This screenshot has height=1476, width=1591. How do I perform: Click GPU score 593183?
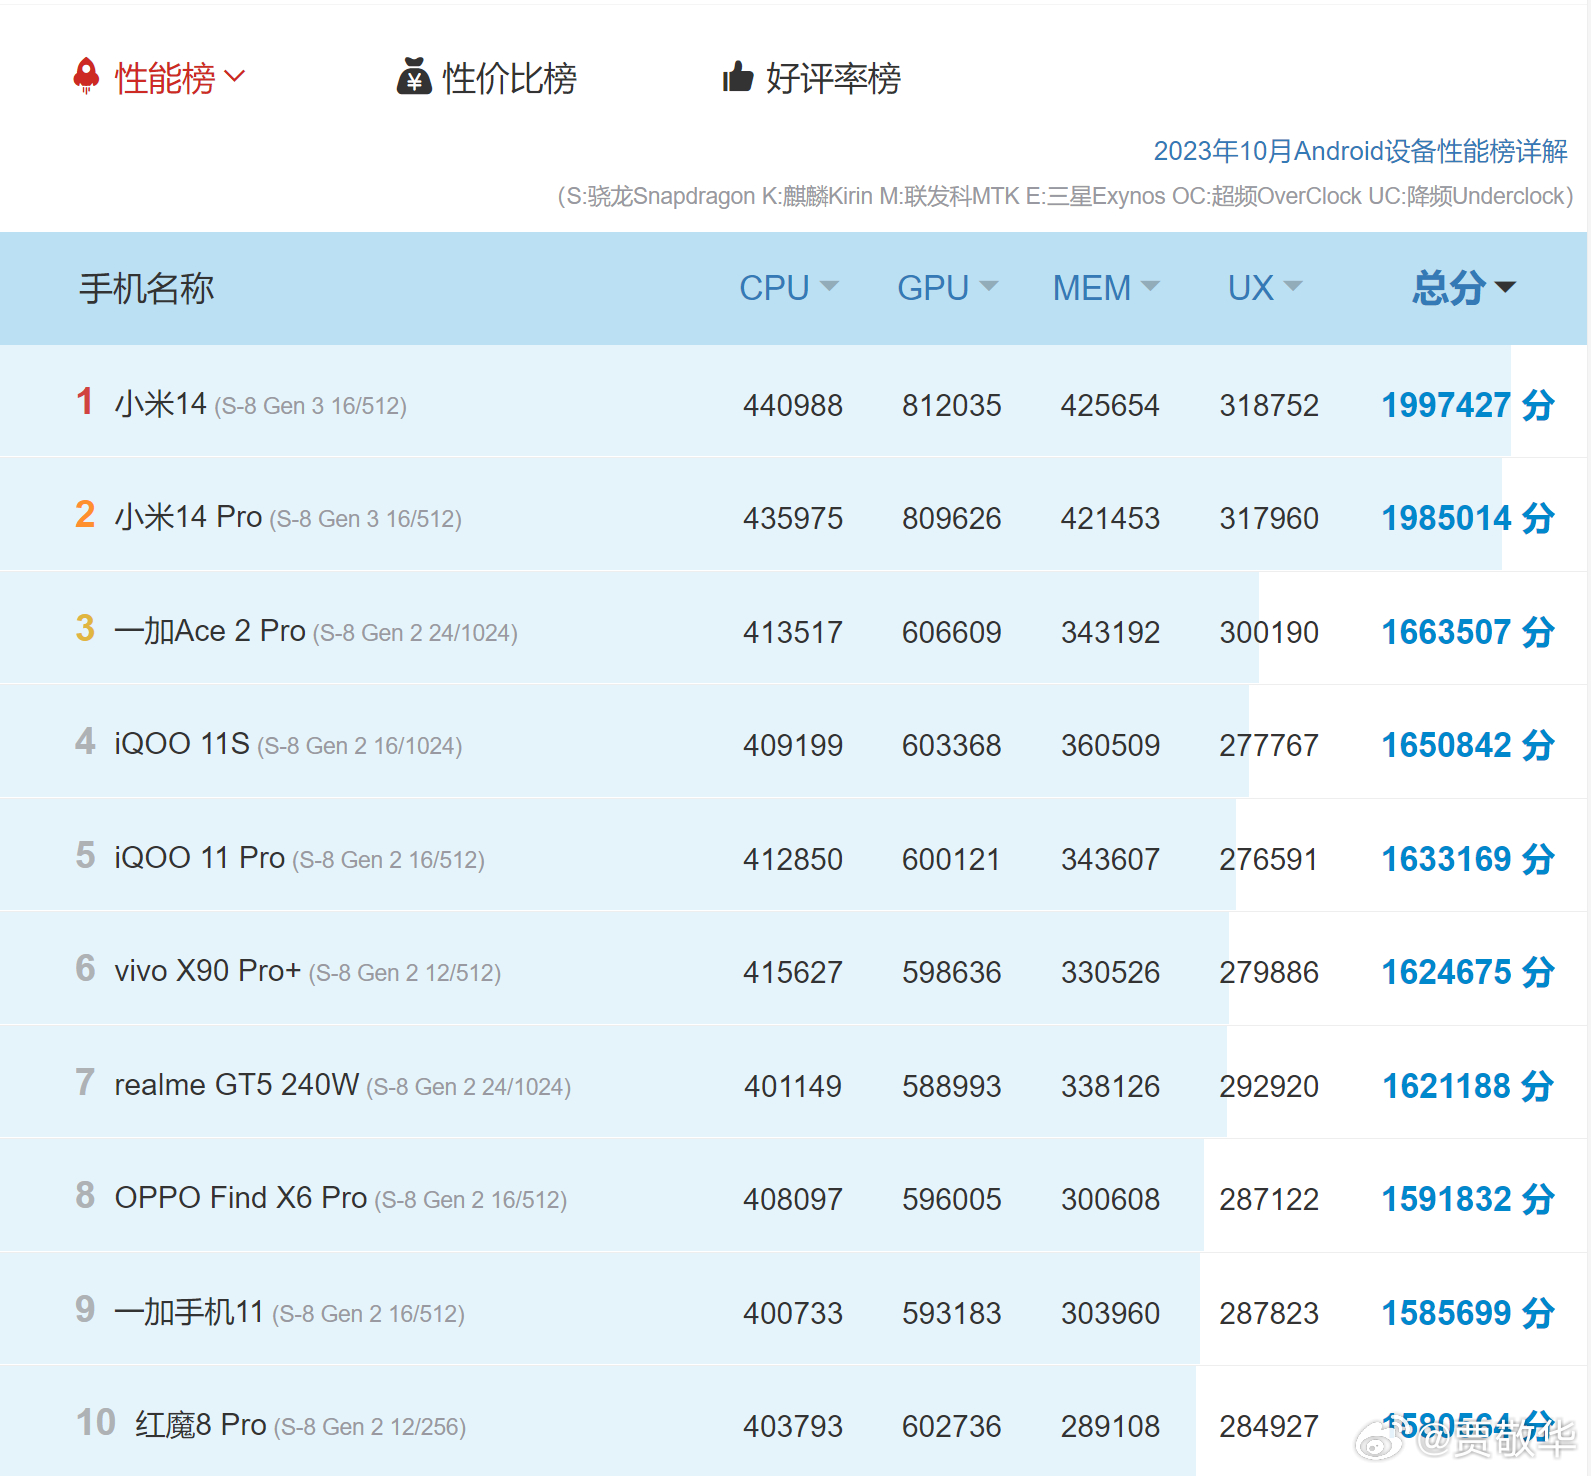(x=952, y=1313)
